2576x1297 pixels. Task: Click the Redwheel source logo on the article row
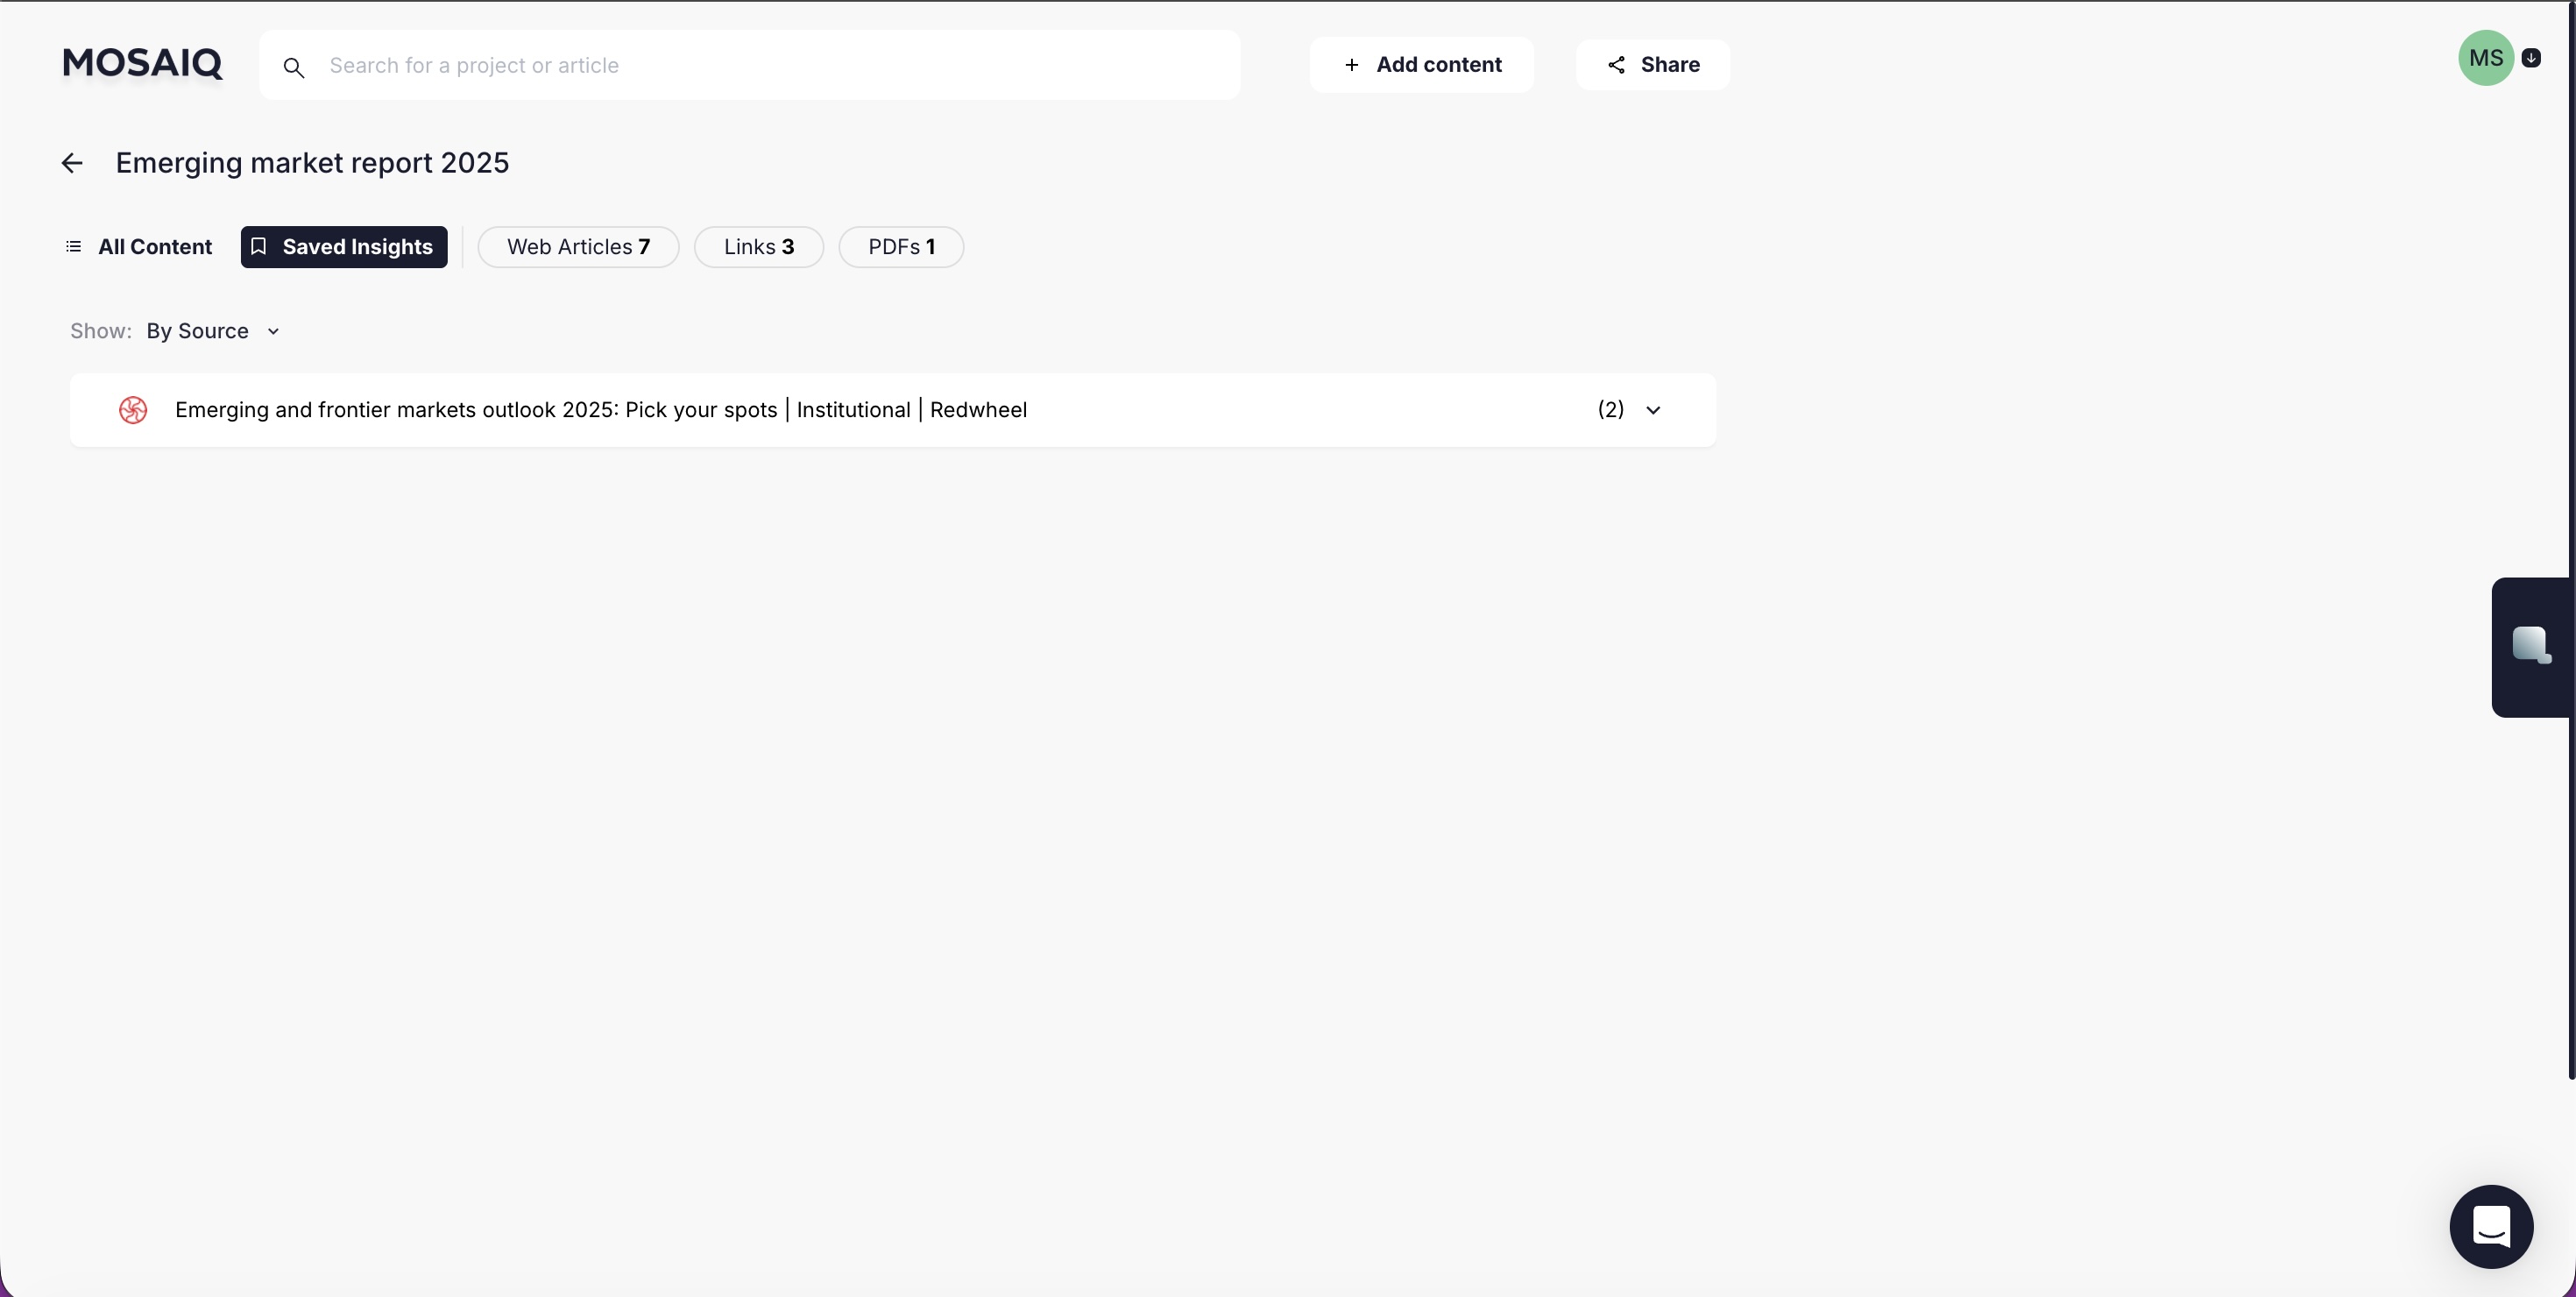133,409
